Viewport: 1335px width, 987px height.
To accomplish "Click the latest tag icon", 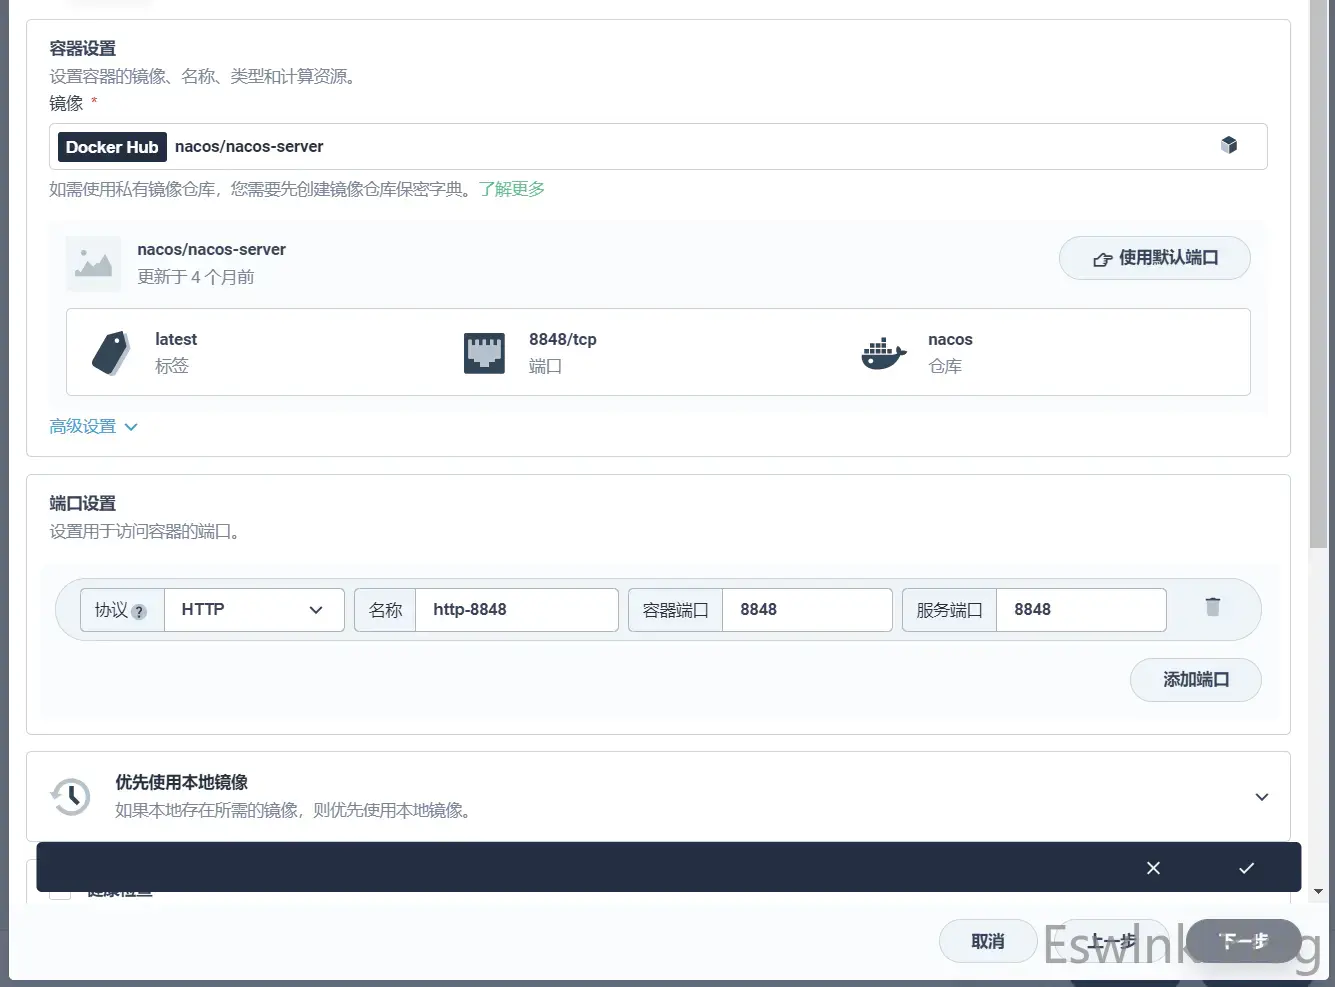I will point(111,353).
